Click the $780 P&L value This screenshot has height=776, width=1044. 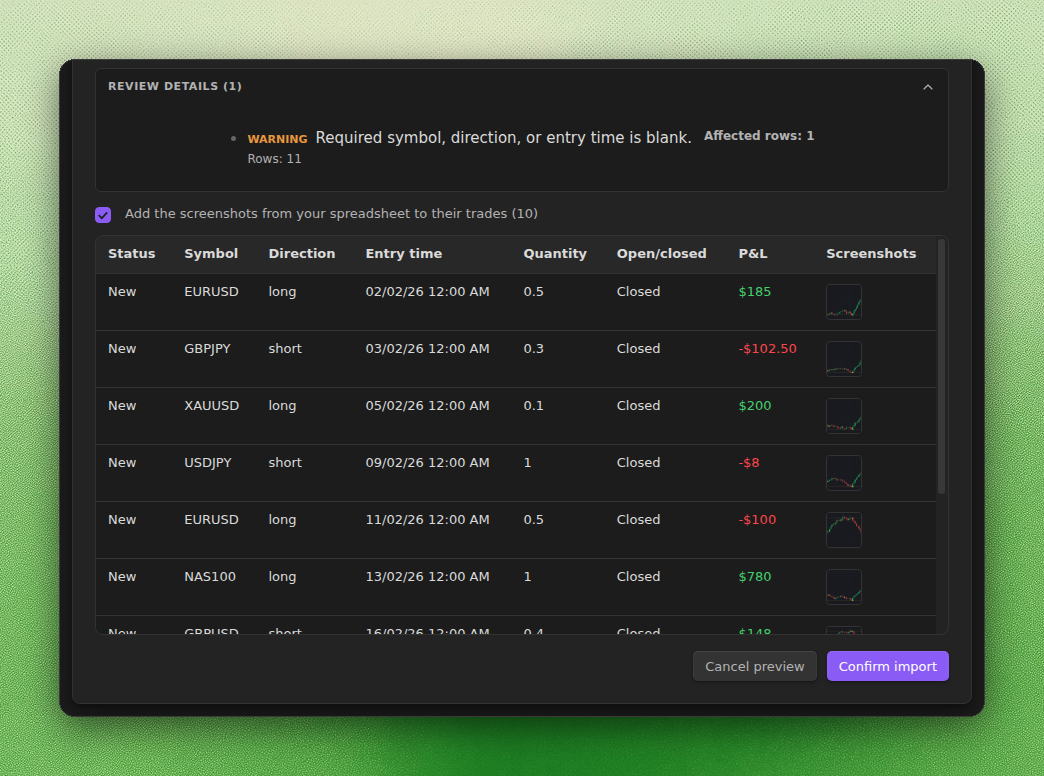[754, 577]
